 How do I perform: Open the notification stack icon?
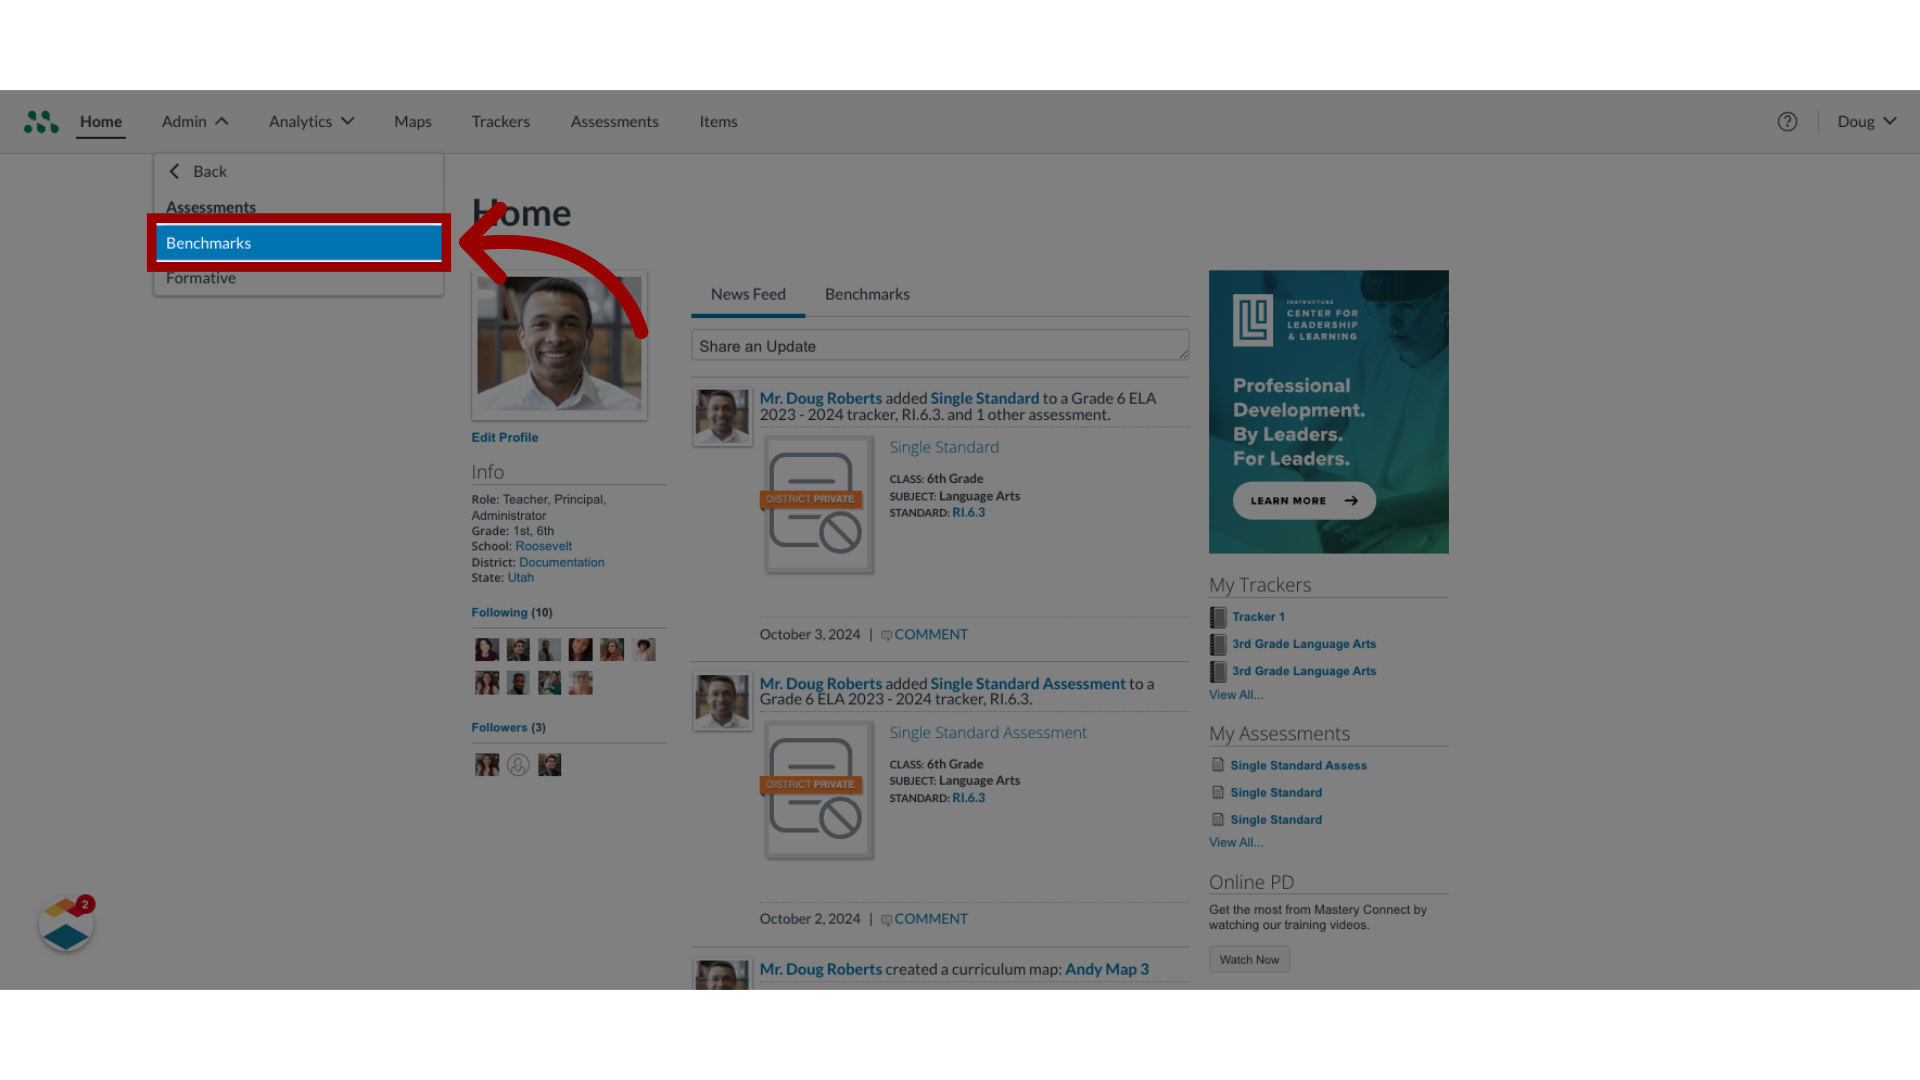pos(65,924)
